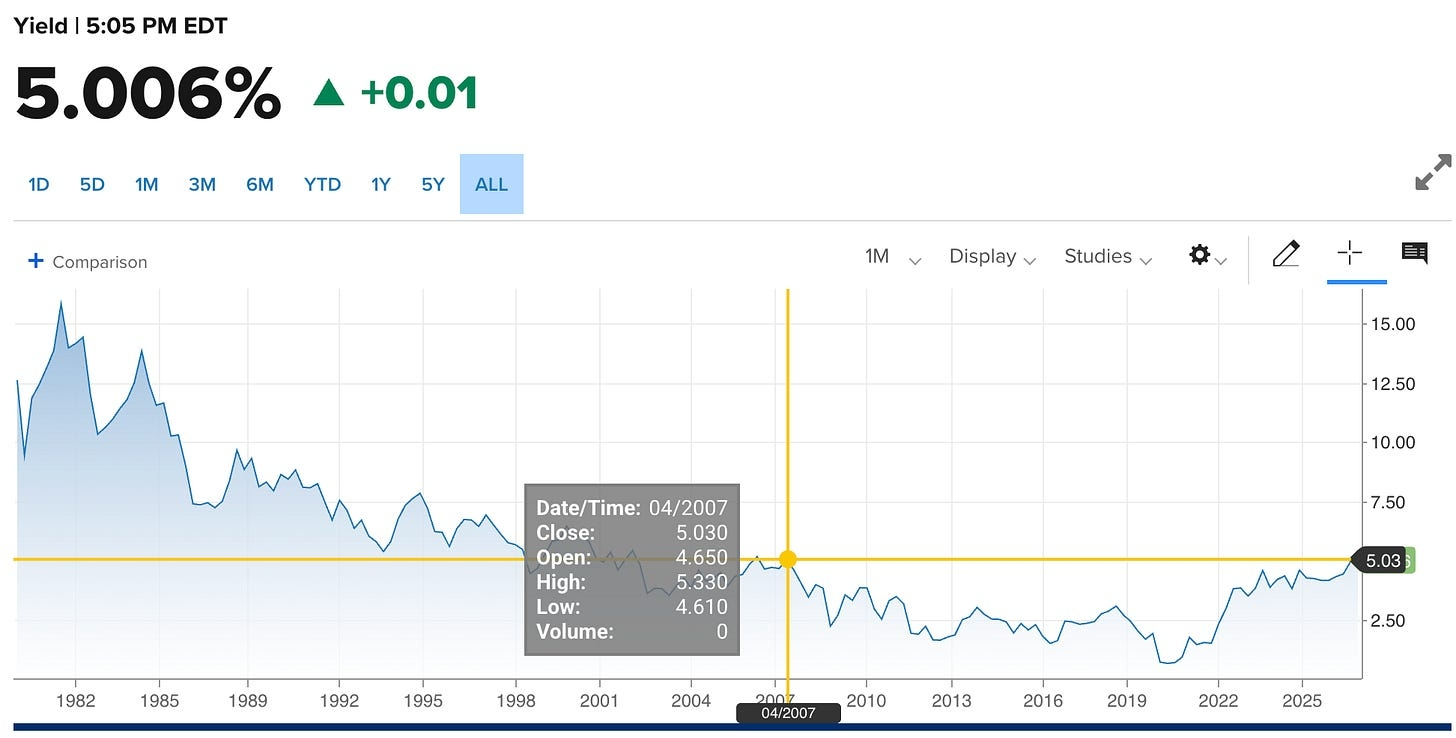Select the pencil draw tool icon
This screenshot has width=1456, height=738.
1286,254
